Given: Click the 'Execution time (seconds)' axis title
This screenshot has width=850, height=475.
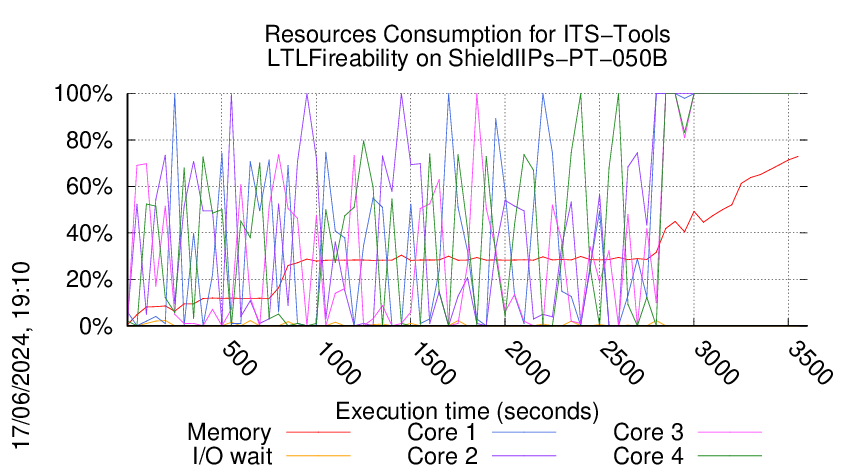Looking at the screenshot, I should 467,411.
